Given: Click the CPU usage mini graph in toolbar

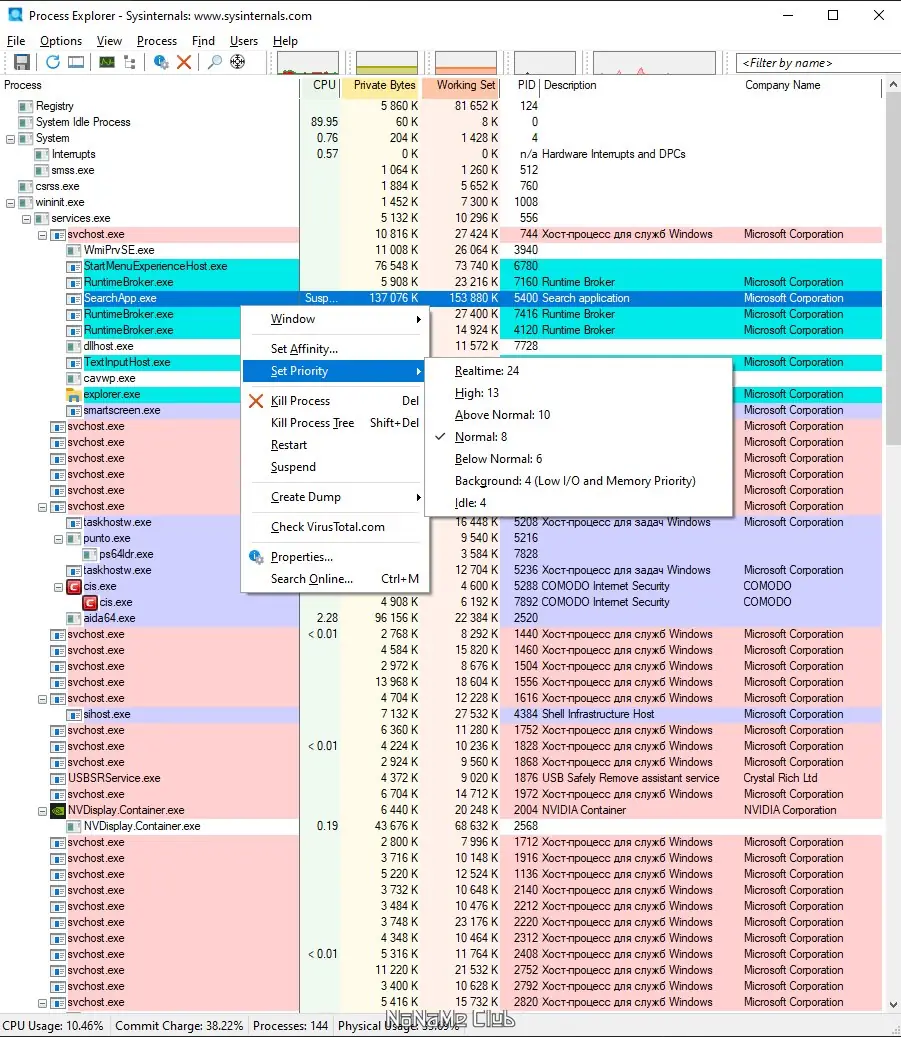Looking at the screenshot, I should 308,63.
